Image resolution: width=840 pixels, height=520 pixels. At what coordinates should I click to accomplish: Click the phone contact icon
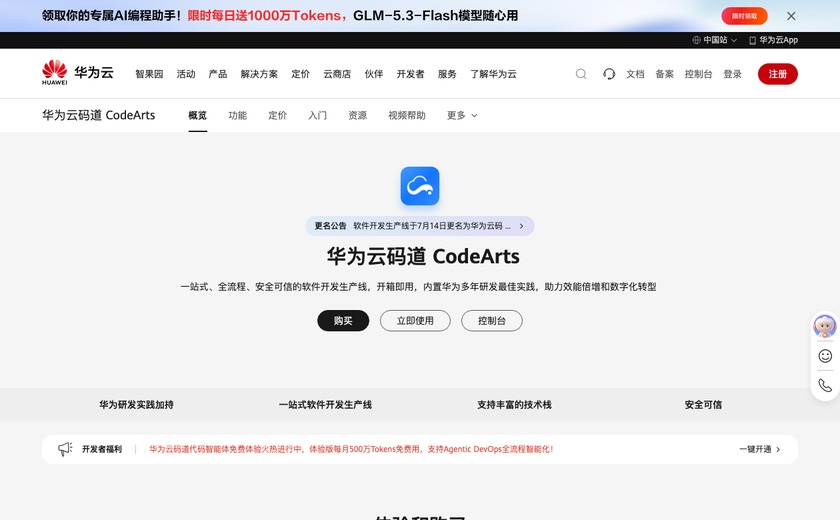[x=825, y=385]
